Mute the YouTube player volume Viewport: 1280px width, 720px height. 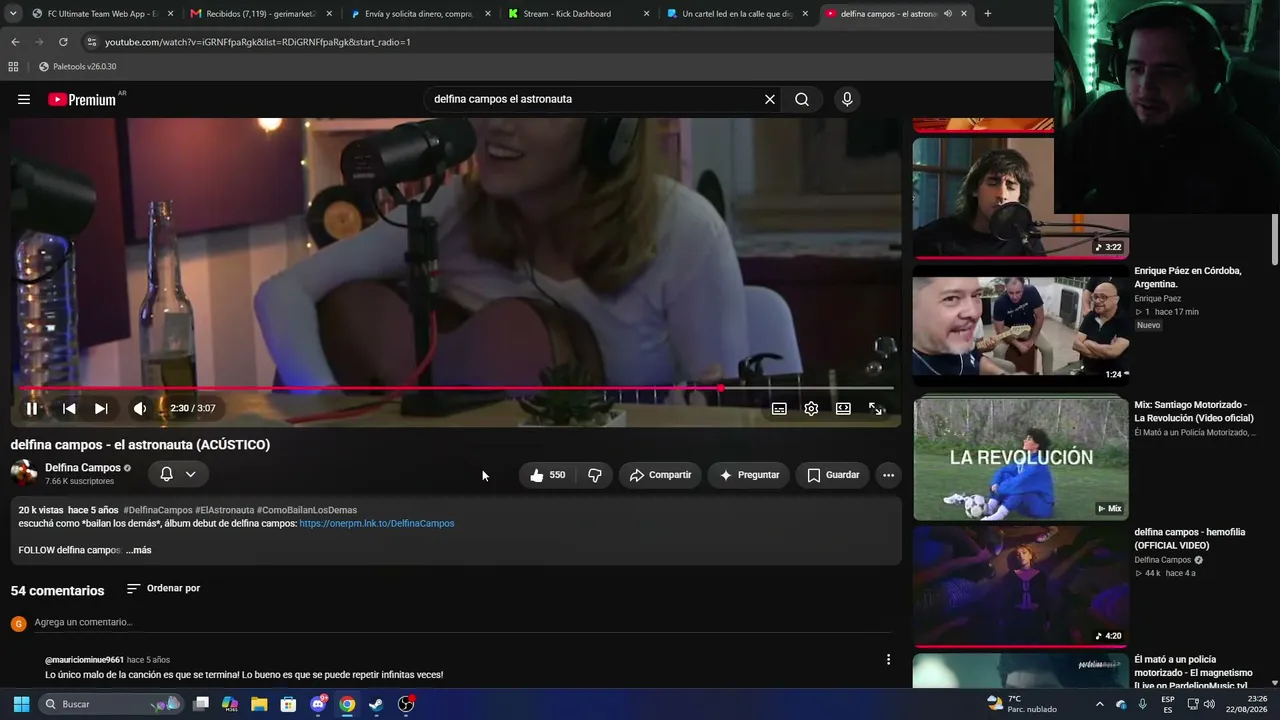(140, 408)
